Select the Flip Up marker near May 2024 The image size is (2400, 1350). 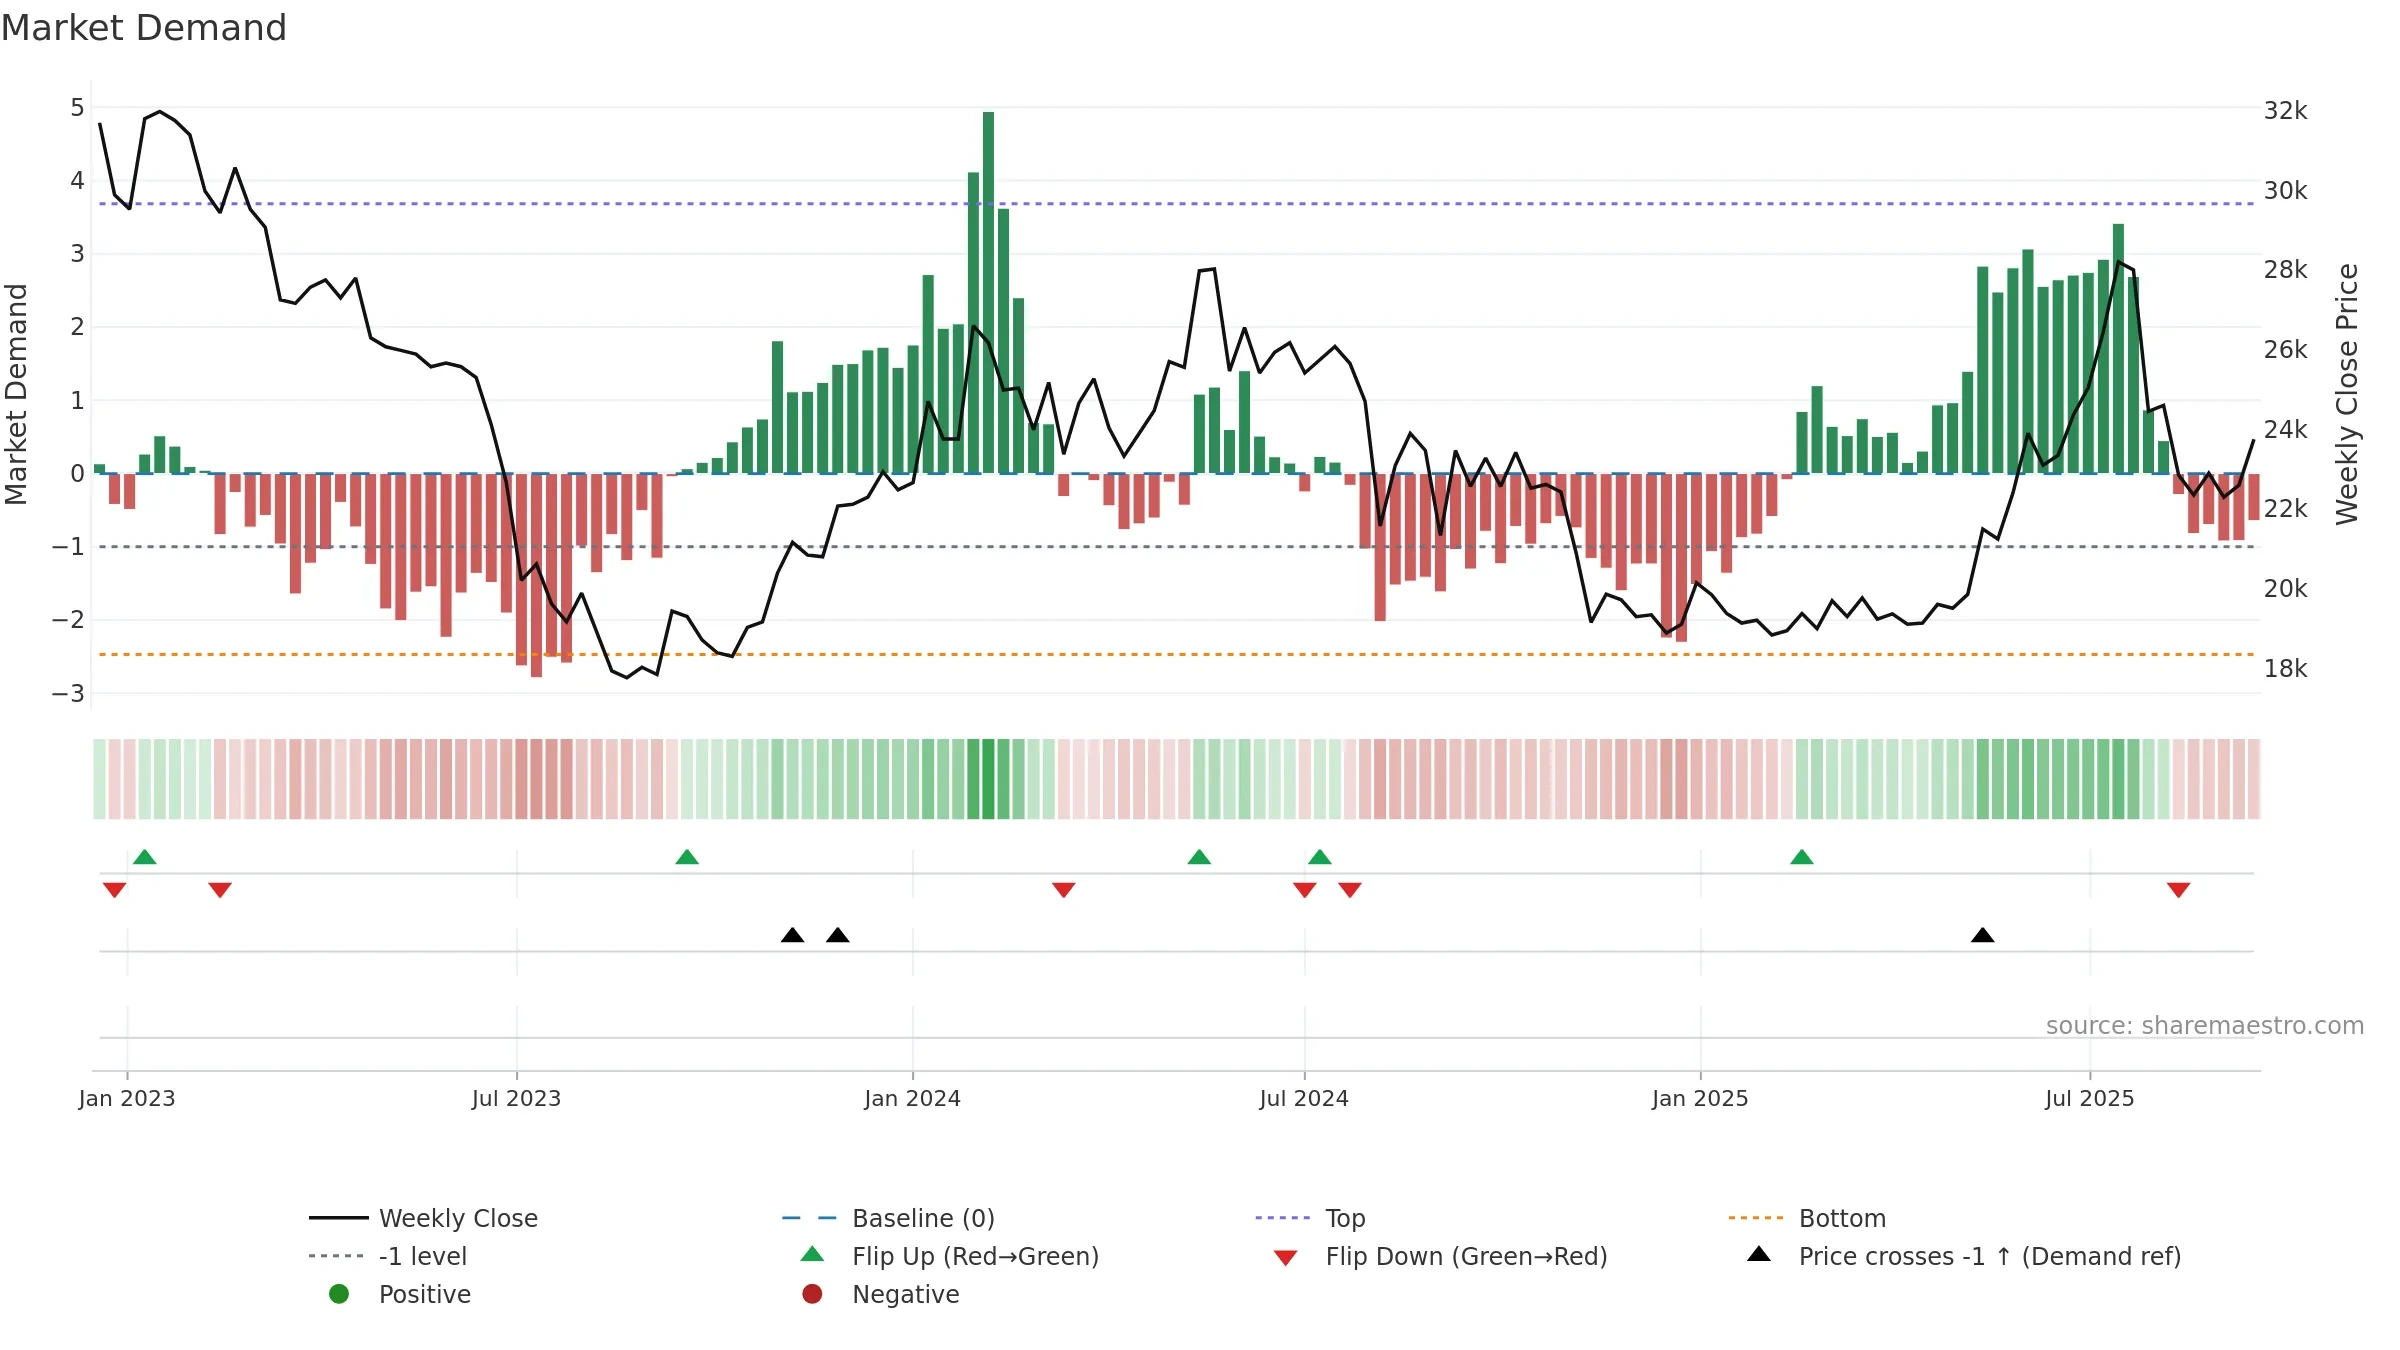pos(1199,857)
